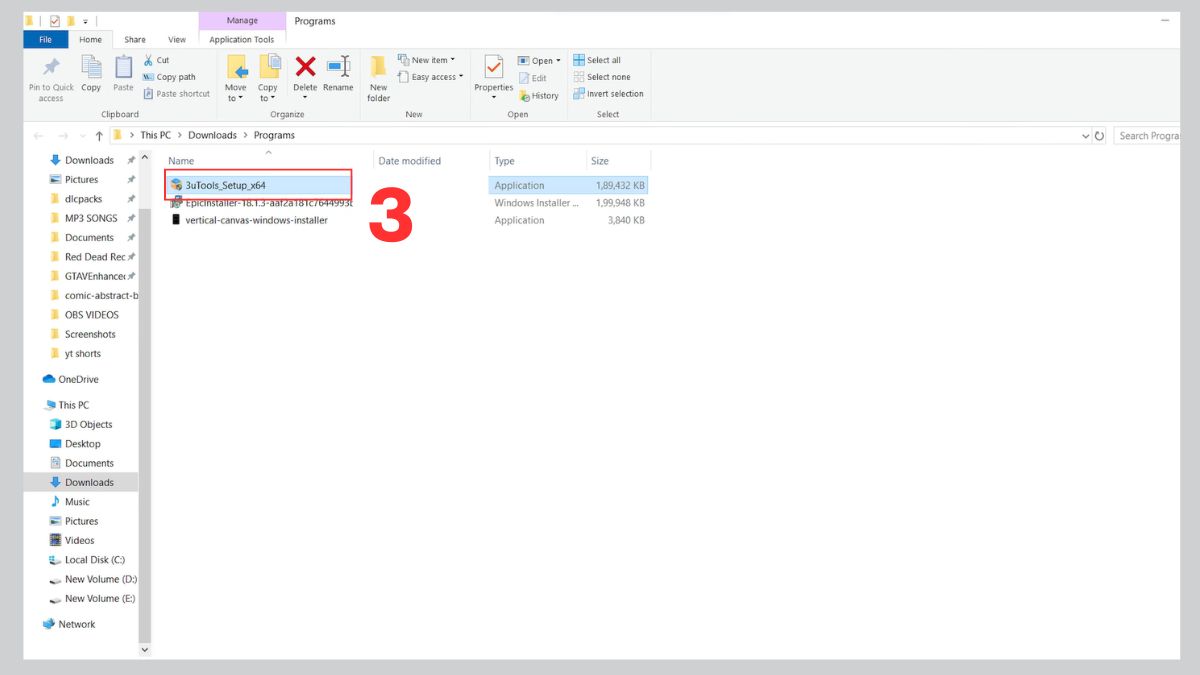Image resolution: width=1200 pixels, height=675 pixels.
Task: Click Select all in the ribbon
Action: click(598, 60)
